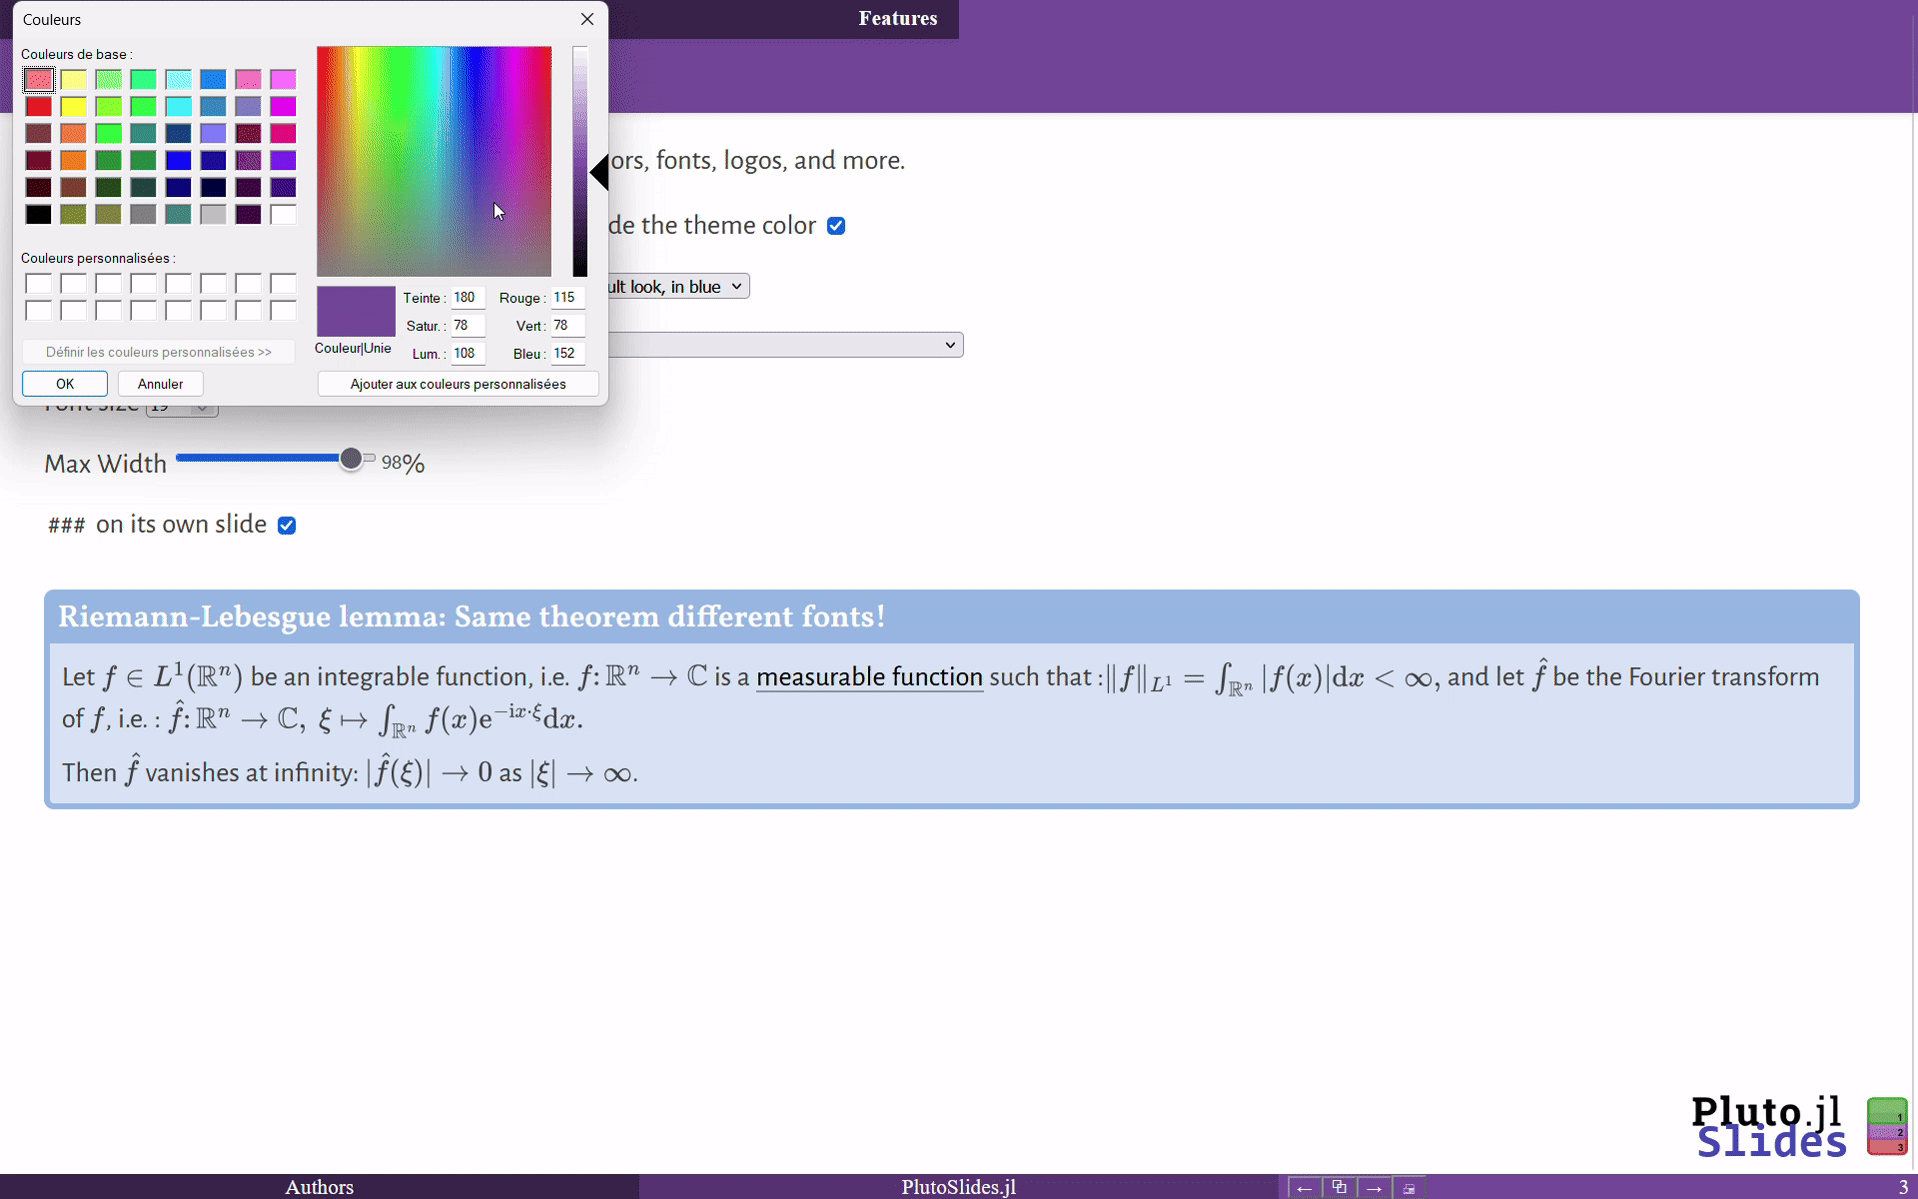
Task: Click the Lum. value field
Action: (x=468, y=354)
